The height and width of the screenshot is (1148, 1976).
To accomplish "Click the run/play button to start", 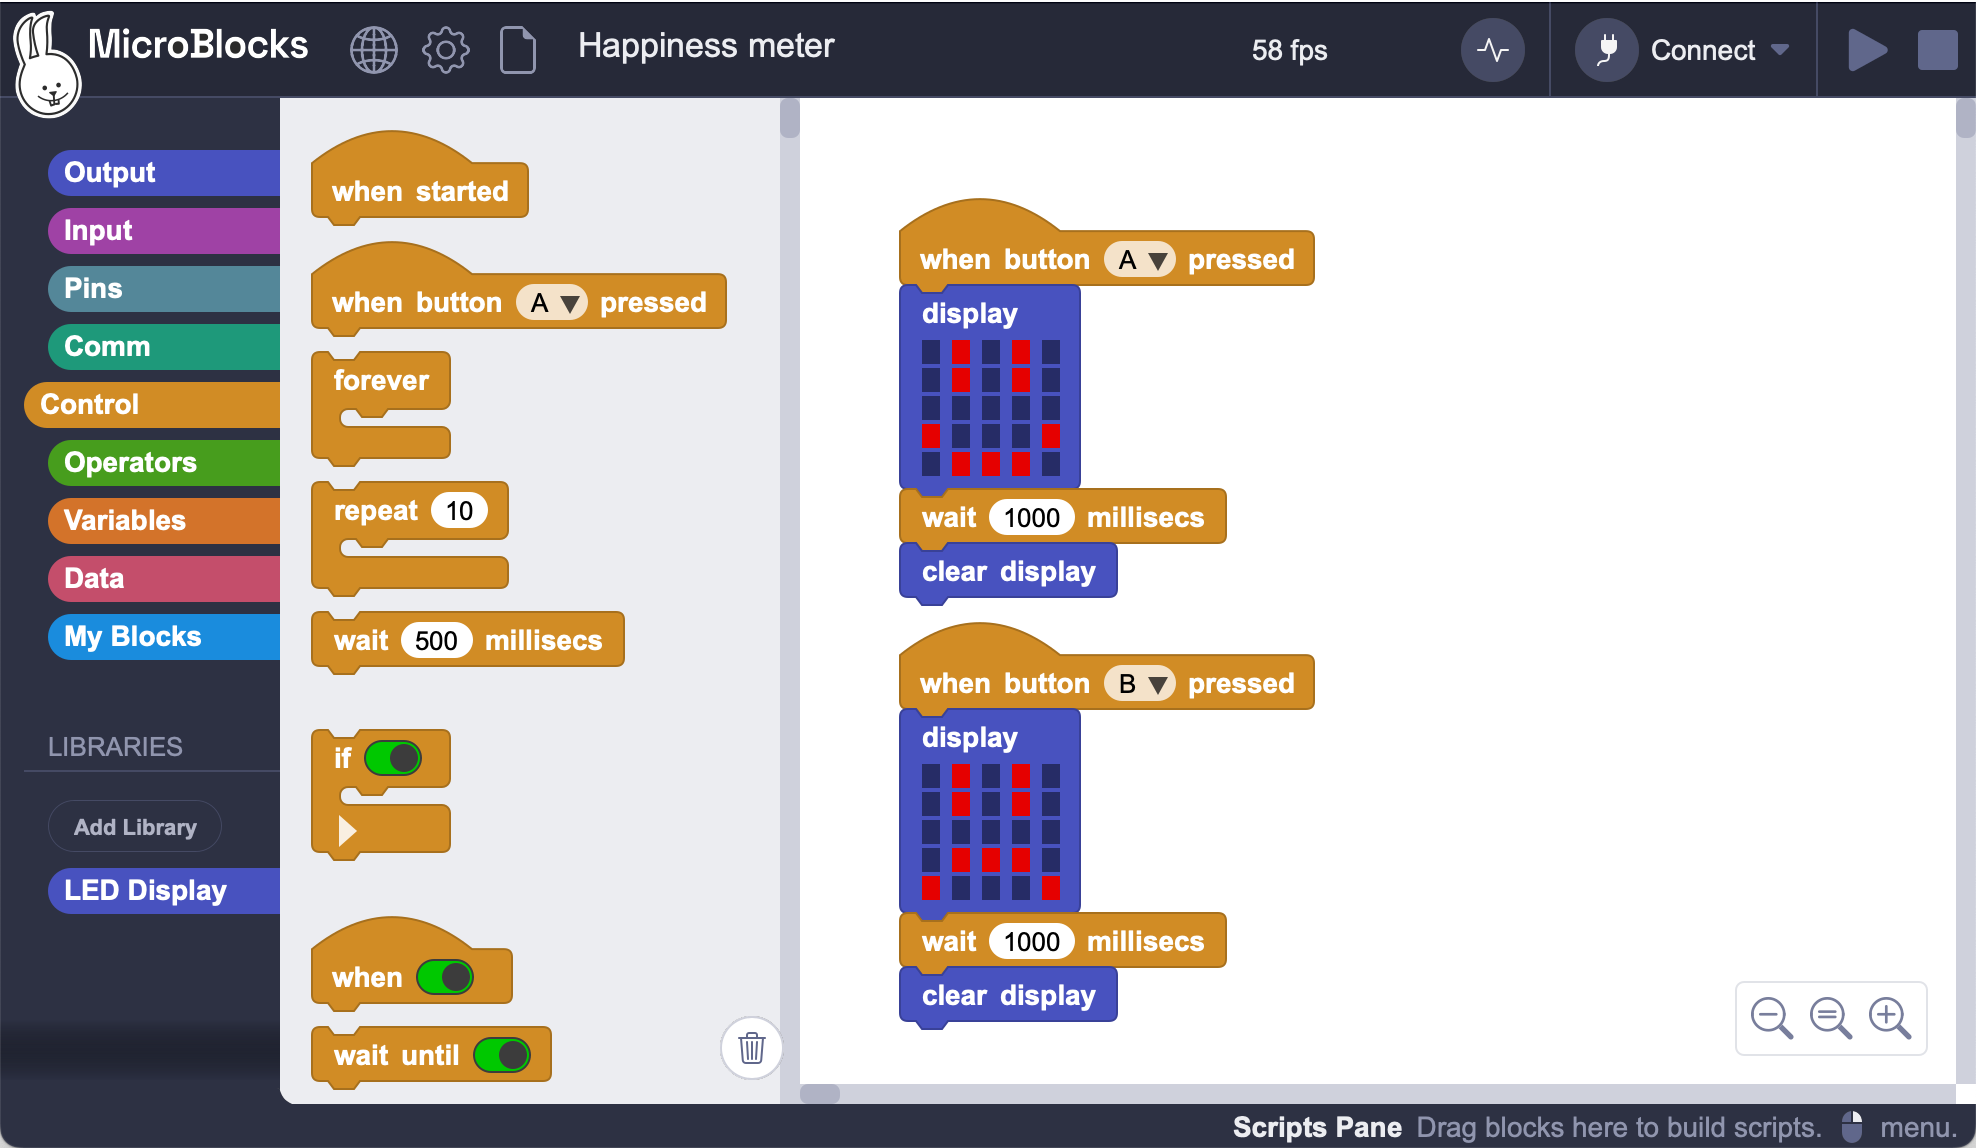I will [1867, 49].
